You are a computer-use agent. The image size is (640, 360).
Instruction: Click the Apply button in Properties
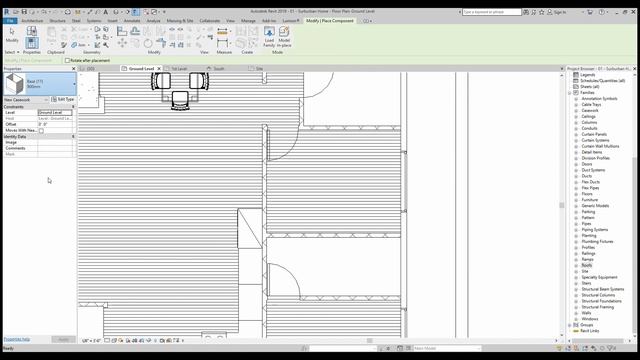(64, 340)
